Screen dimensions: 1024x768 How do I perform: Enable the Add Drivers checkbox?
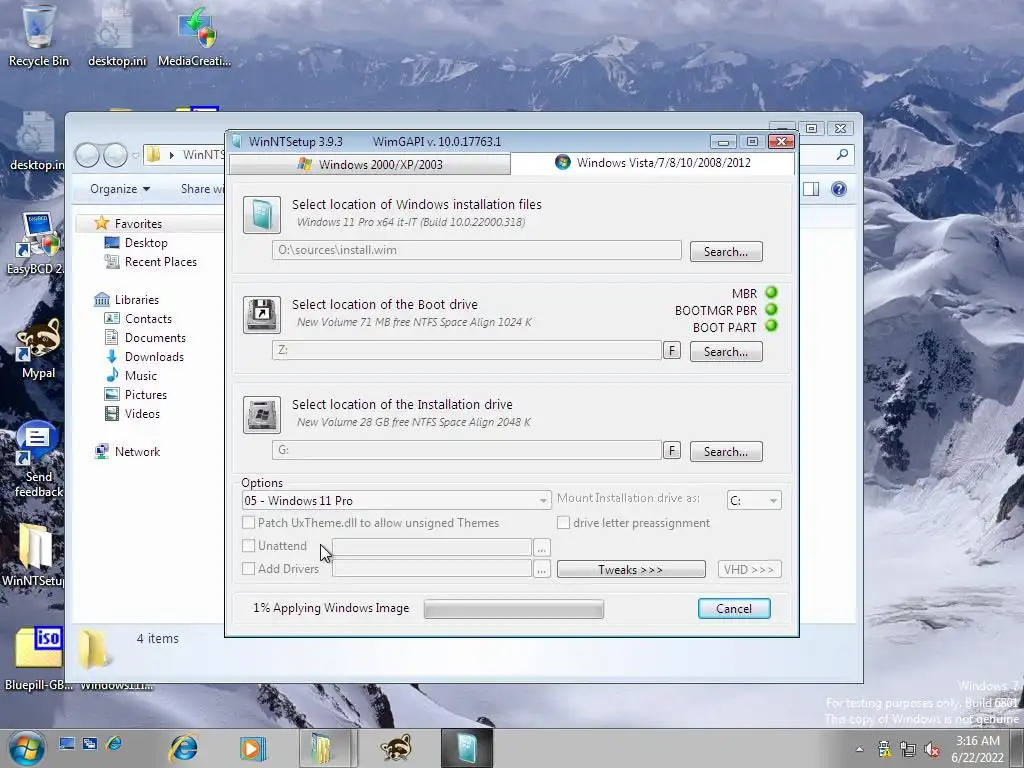[x=248, y=569]
